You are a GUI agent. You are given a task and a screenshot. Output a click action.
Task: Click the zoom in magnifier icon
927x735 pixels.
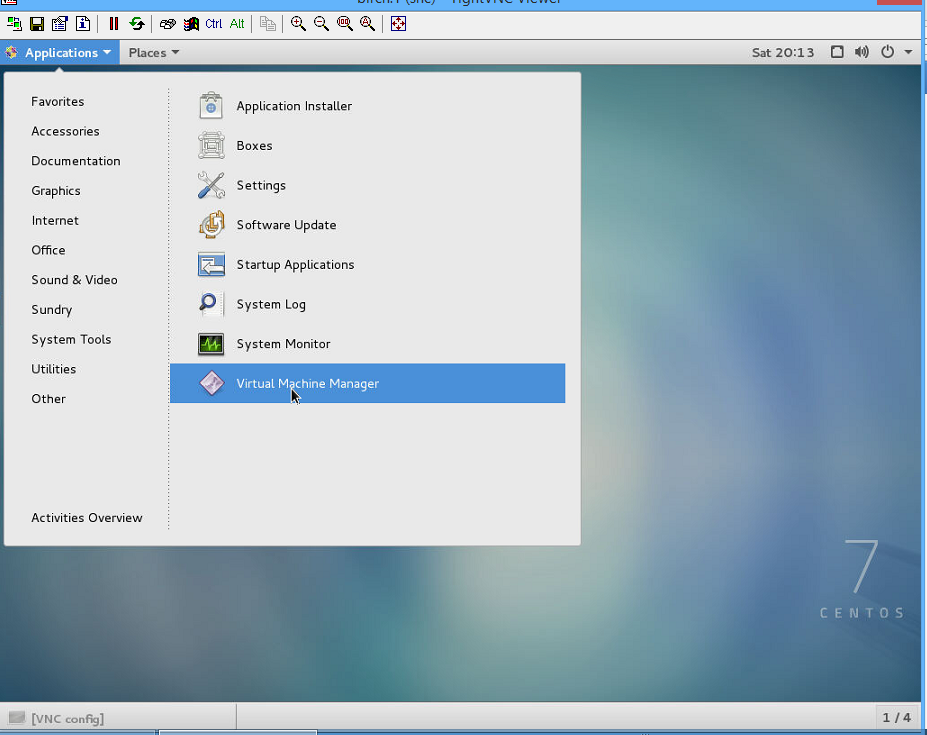[298, 24]
